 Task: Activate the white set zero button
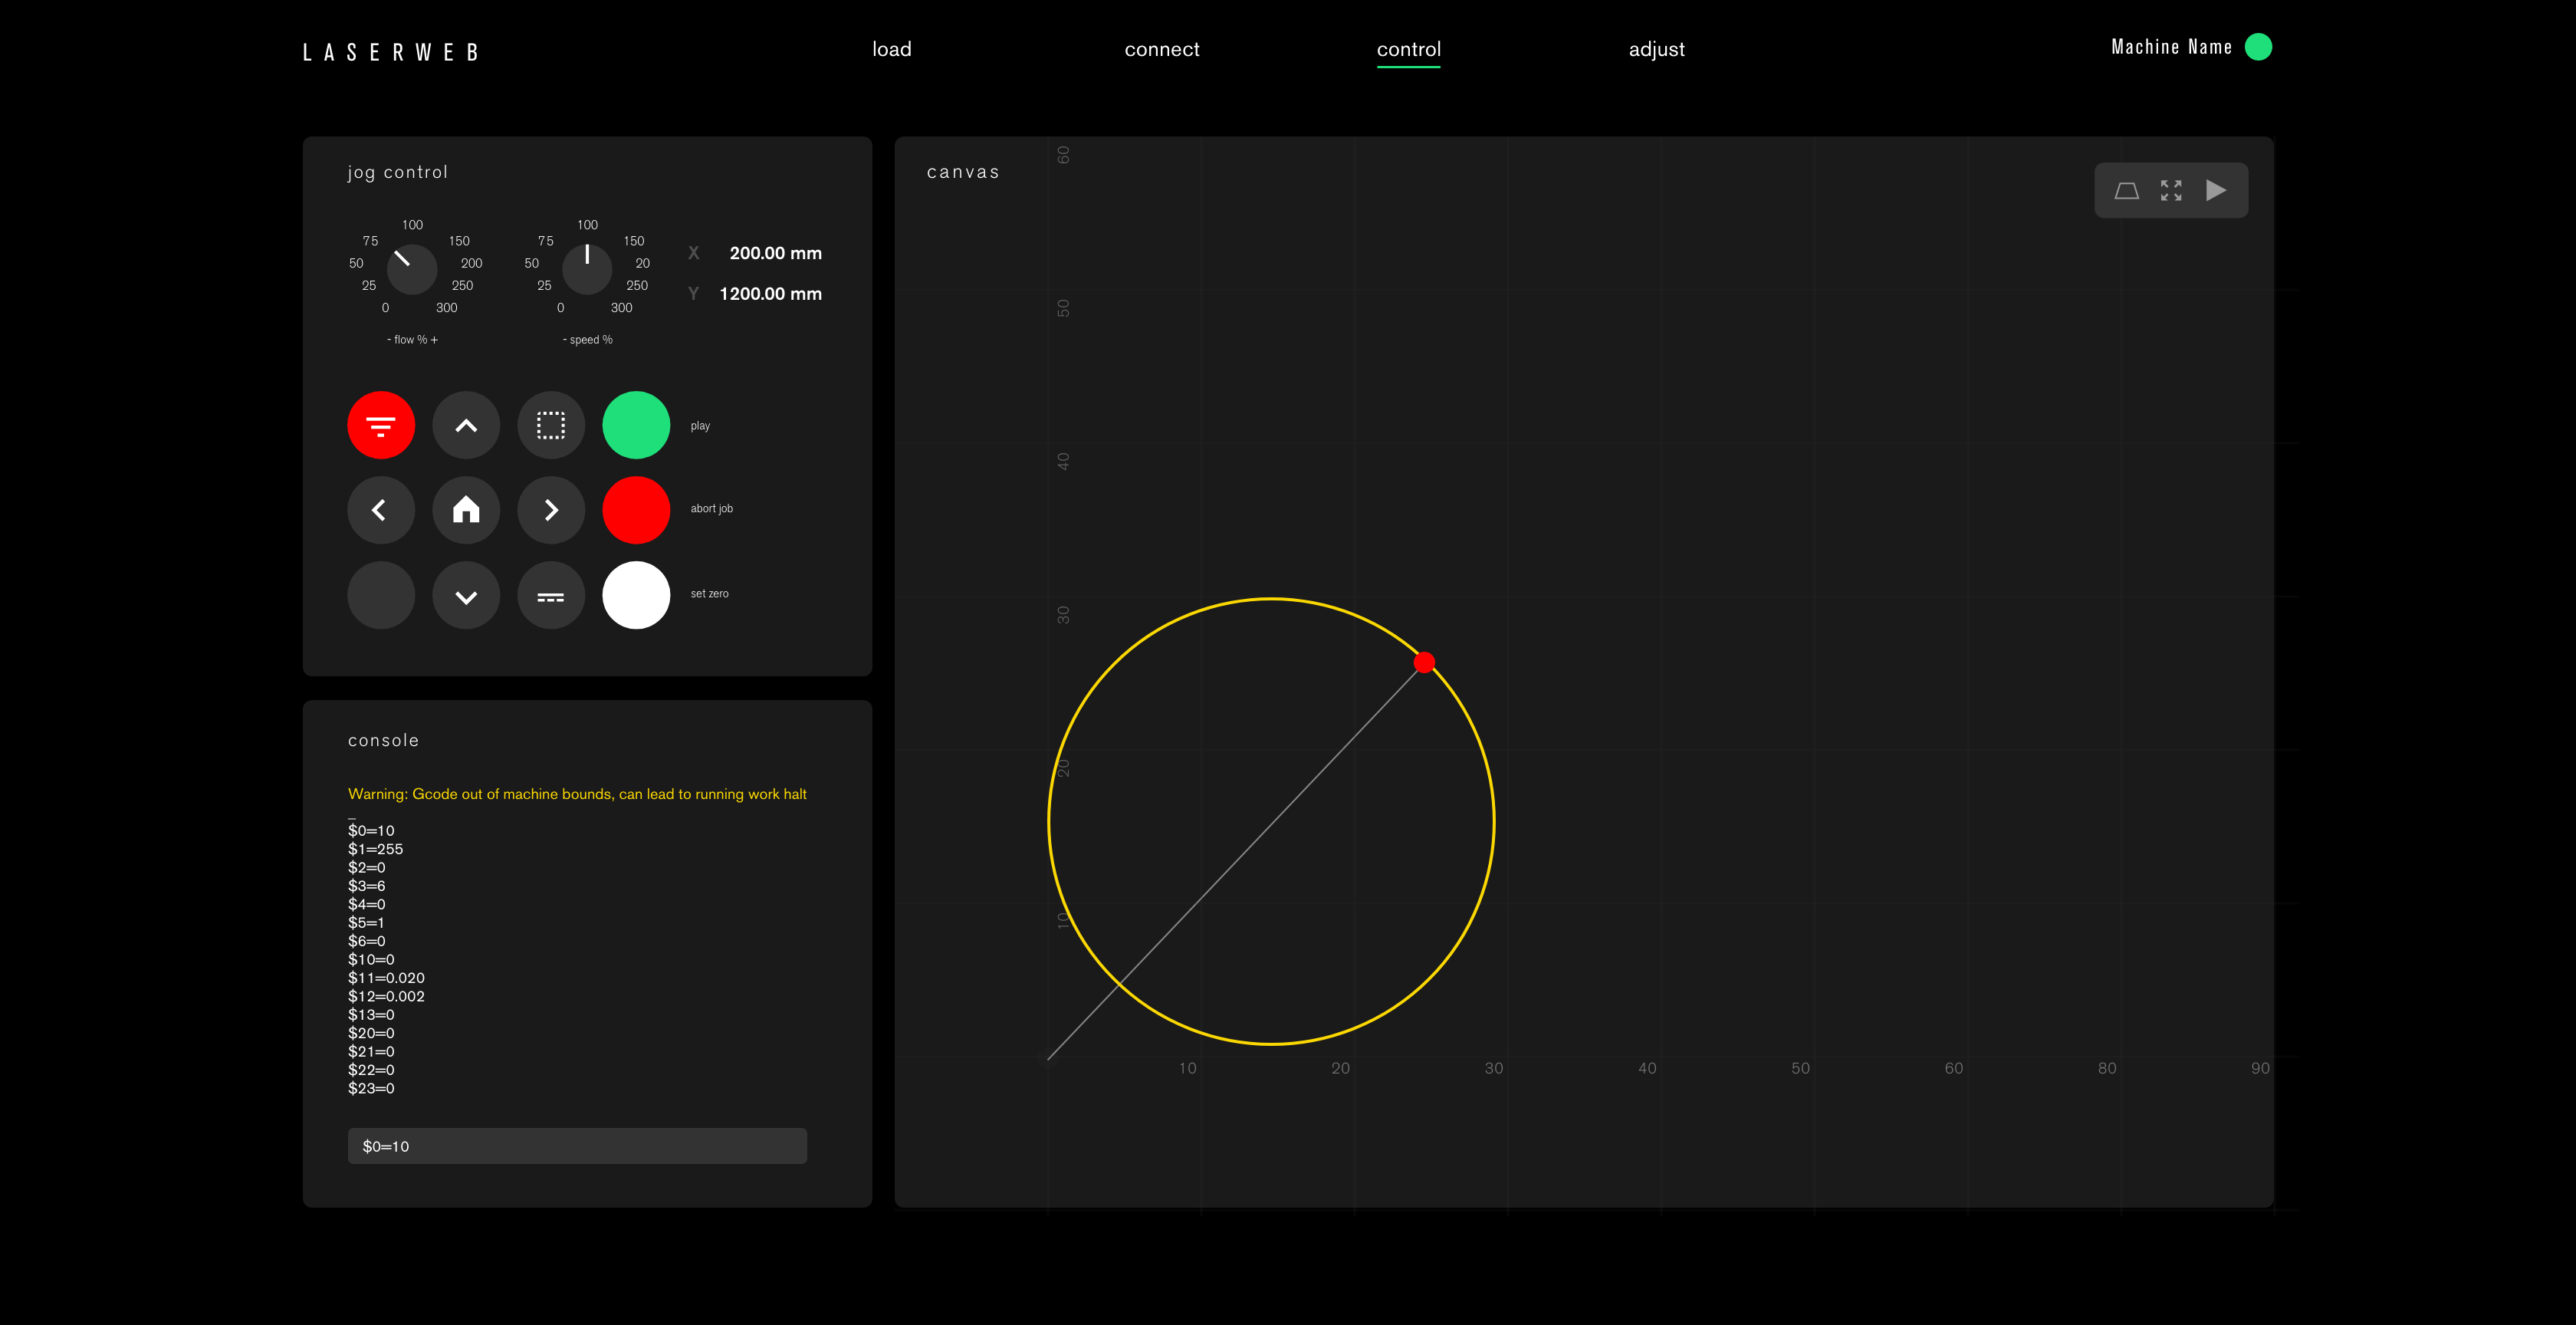(x=635, y=594)
